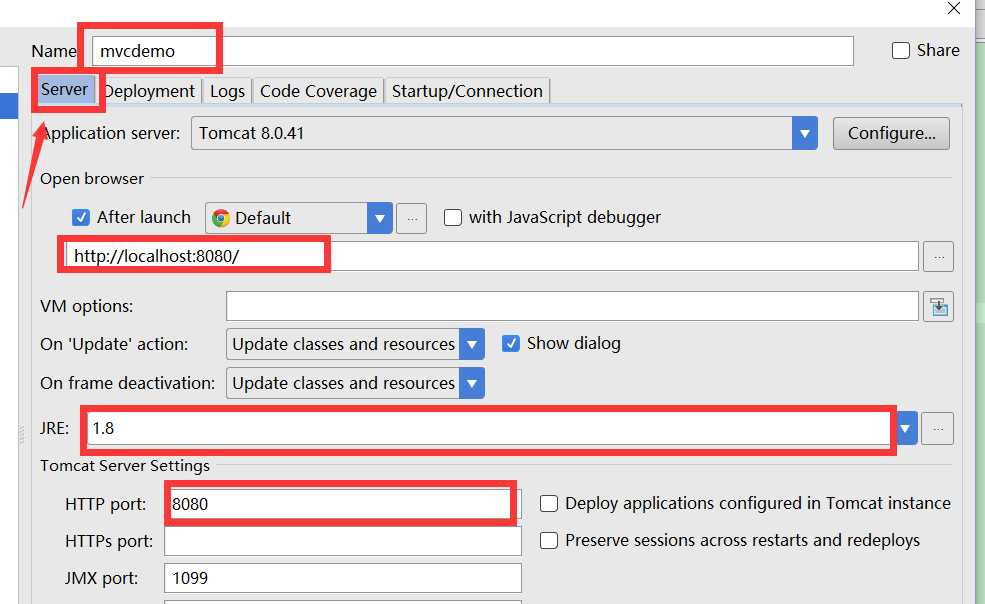Image resolution: width=985 pixels, height=604 pixels.
Task: Click the Chrome icon in browser dropdown
Action: [x=220, y=218]
